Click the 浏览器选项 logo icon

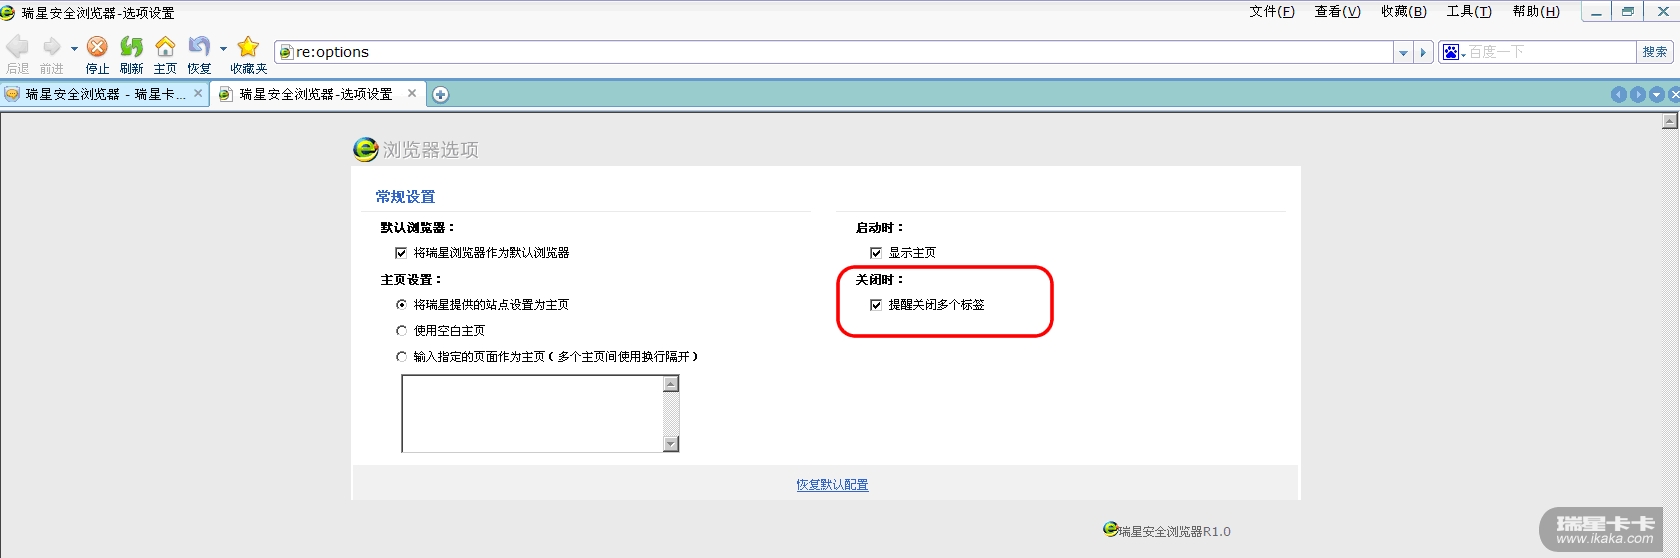[x=365, y=149]
